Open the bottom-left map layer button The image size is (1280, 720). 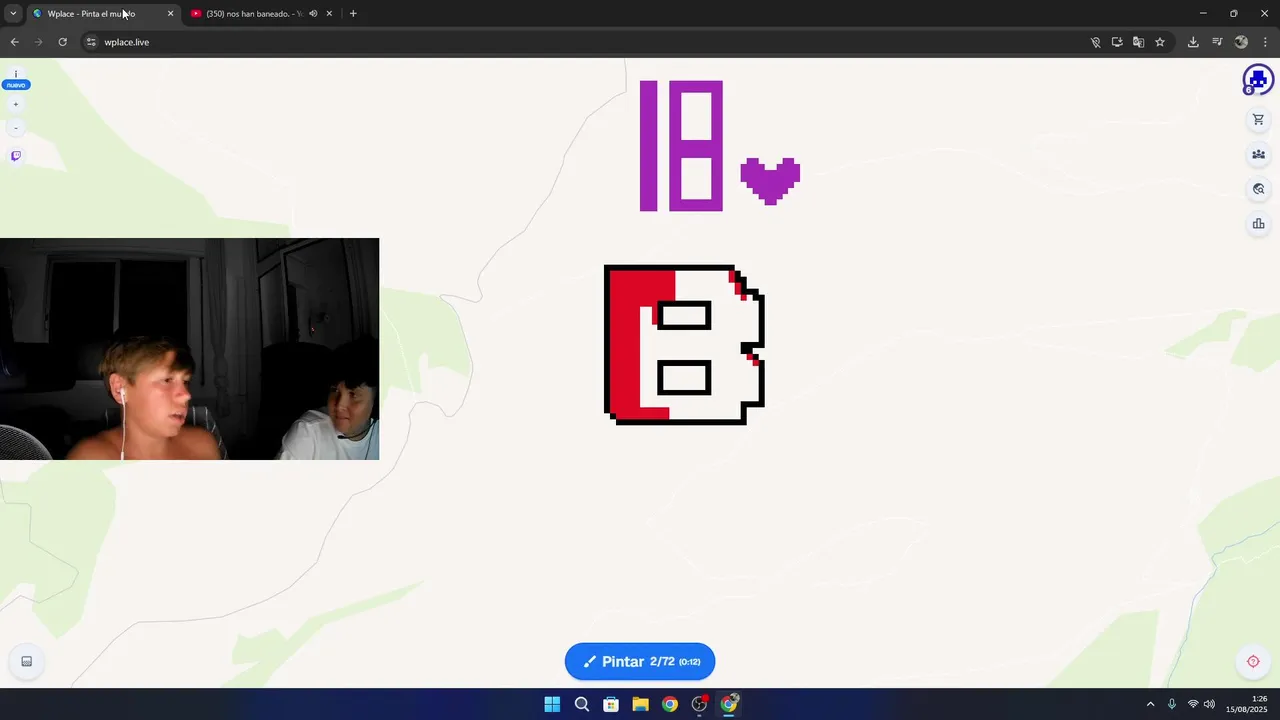click(27, 661)
